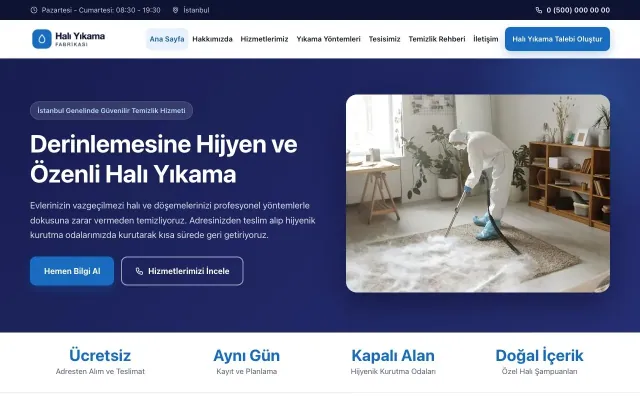The image size is (640, 400).
Task: Click the Derinlemesine Hijyen ve Özenli Halı Yıkama heading
Action: click(164, 159)
